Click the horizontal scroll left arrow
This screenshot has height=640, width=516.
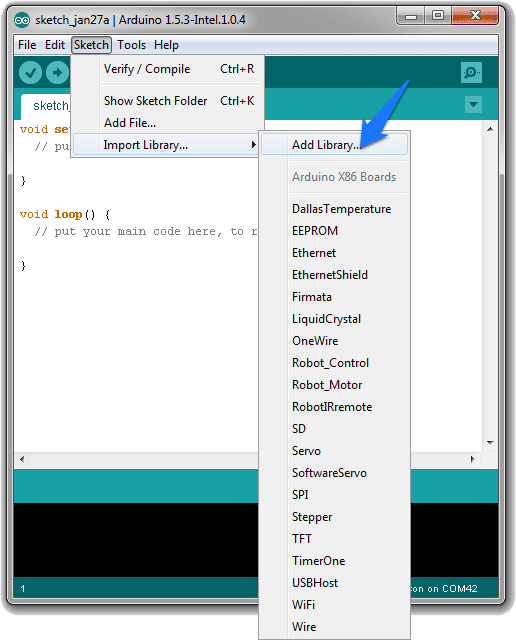pos(22,460)
